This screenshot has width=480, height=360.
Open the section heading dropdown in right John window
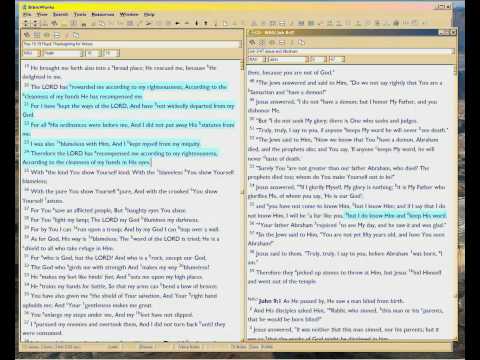click(x=351, y=51)
